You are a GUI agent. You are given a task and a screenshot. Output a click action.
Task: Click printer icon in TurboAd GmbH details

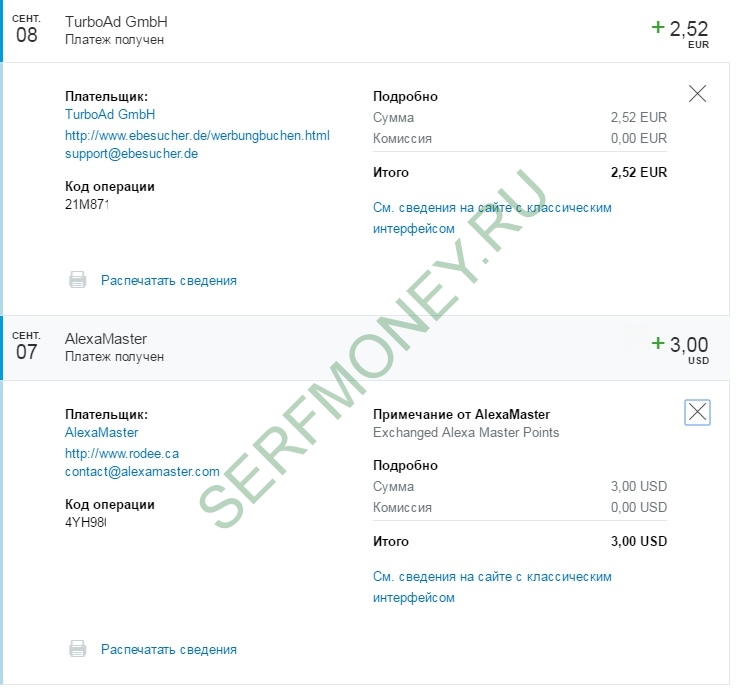pos(78,281)
